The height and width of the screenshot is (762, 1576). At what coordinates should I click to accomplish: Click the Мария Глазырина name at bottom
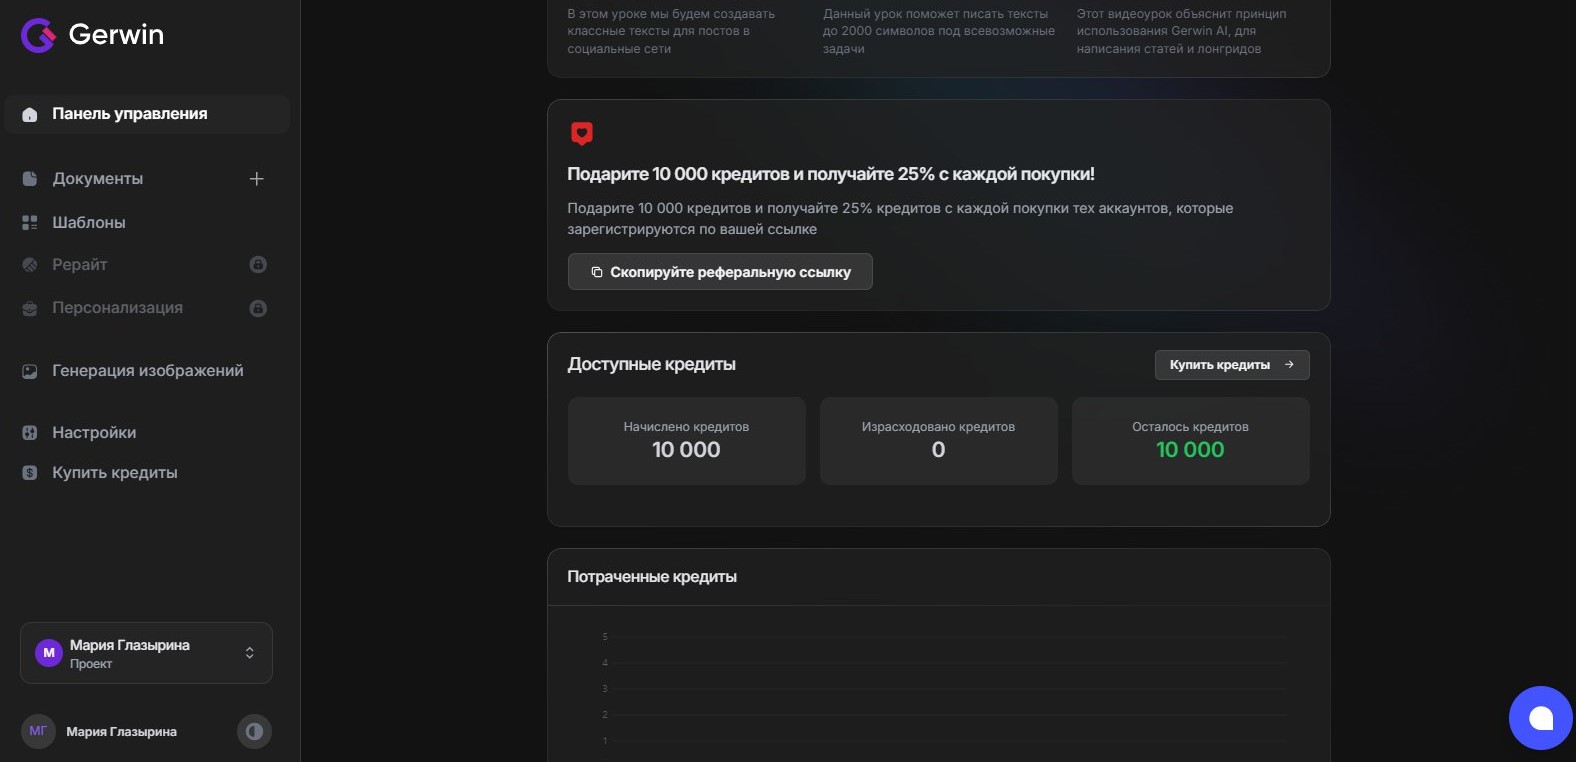click(122, 732)
